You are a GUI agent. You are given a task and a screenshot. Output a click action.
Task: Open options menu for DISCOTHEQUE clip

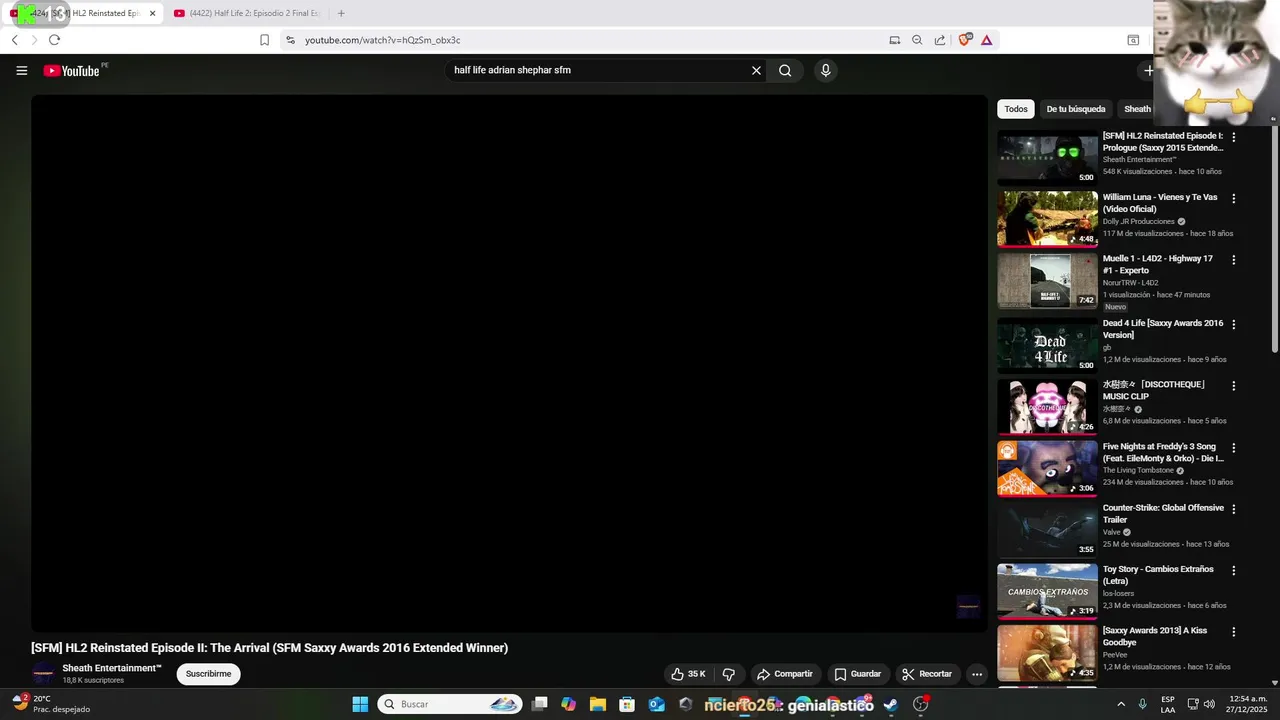tap(1233, 386)
